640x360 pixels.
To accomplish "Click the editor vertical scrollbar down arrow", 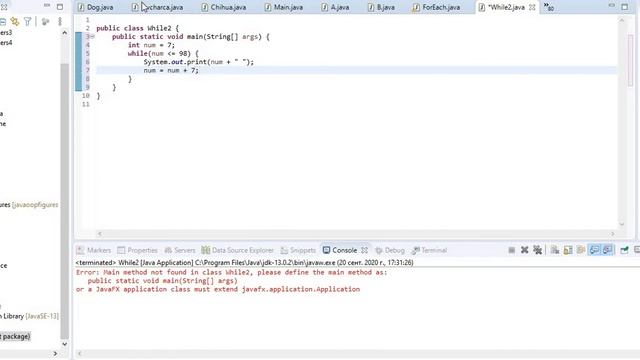I will click(622, 224).
